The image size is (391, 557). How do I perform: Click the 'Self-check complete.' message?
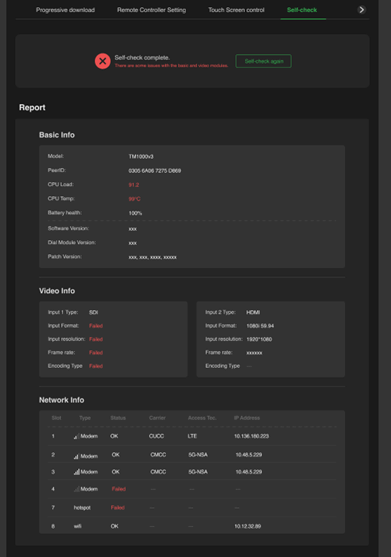pos(142,58)
